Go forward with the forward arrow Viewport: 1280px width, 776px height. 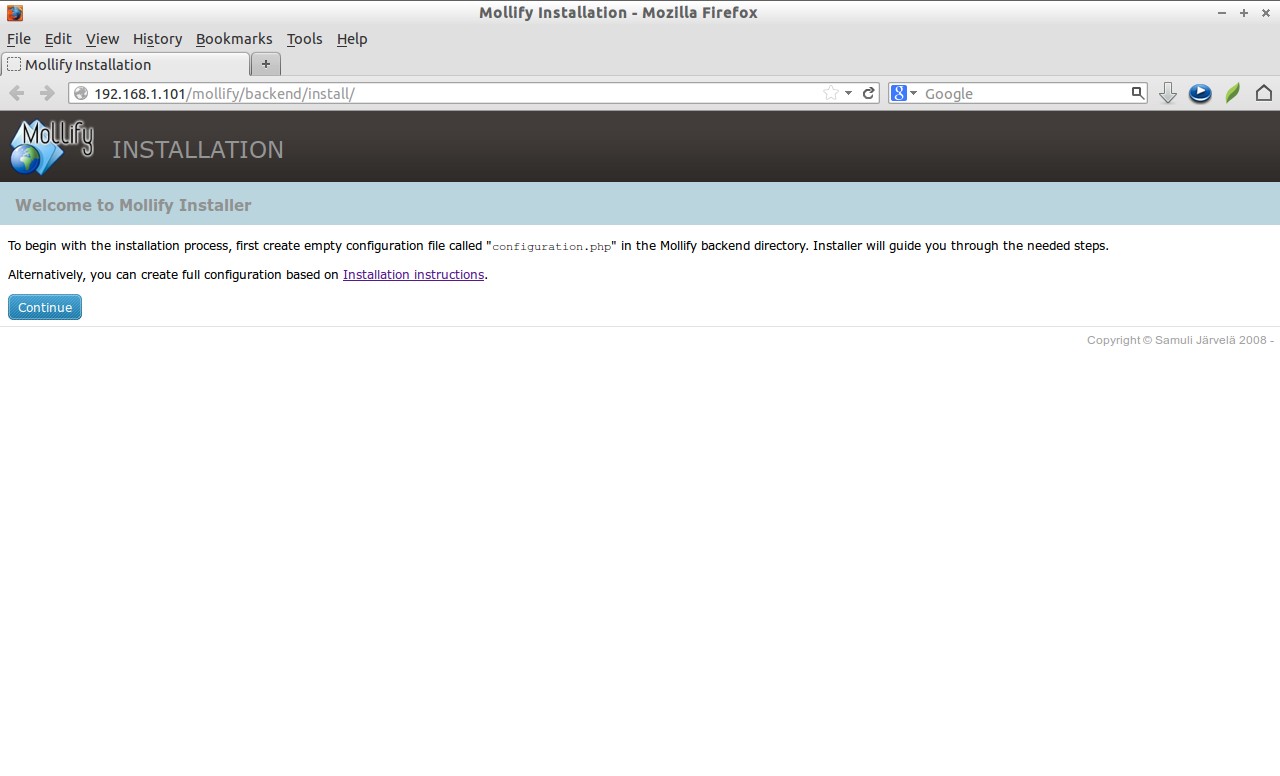[x=47, y=93]
